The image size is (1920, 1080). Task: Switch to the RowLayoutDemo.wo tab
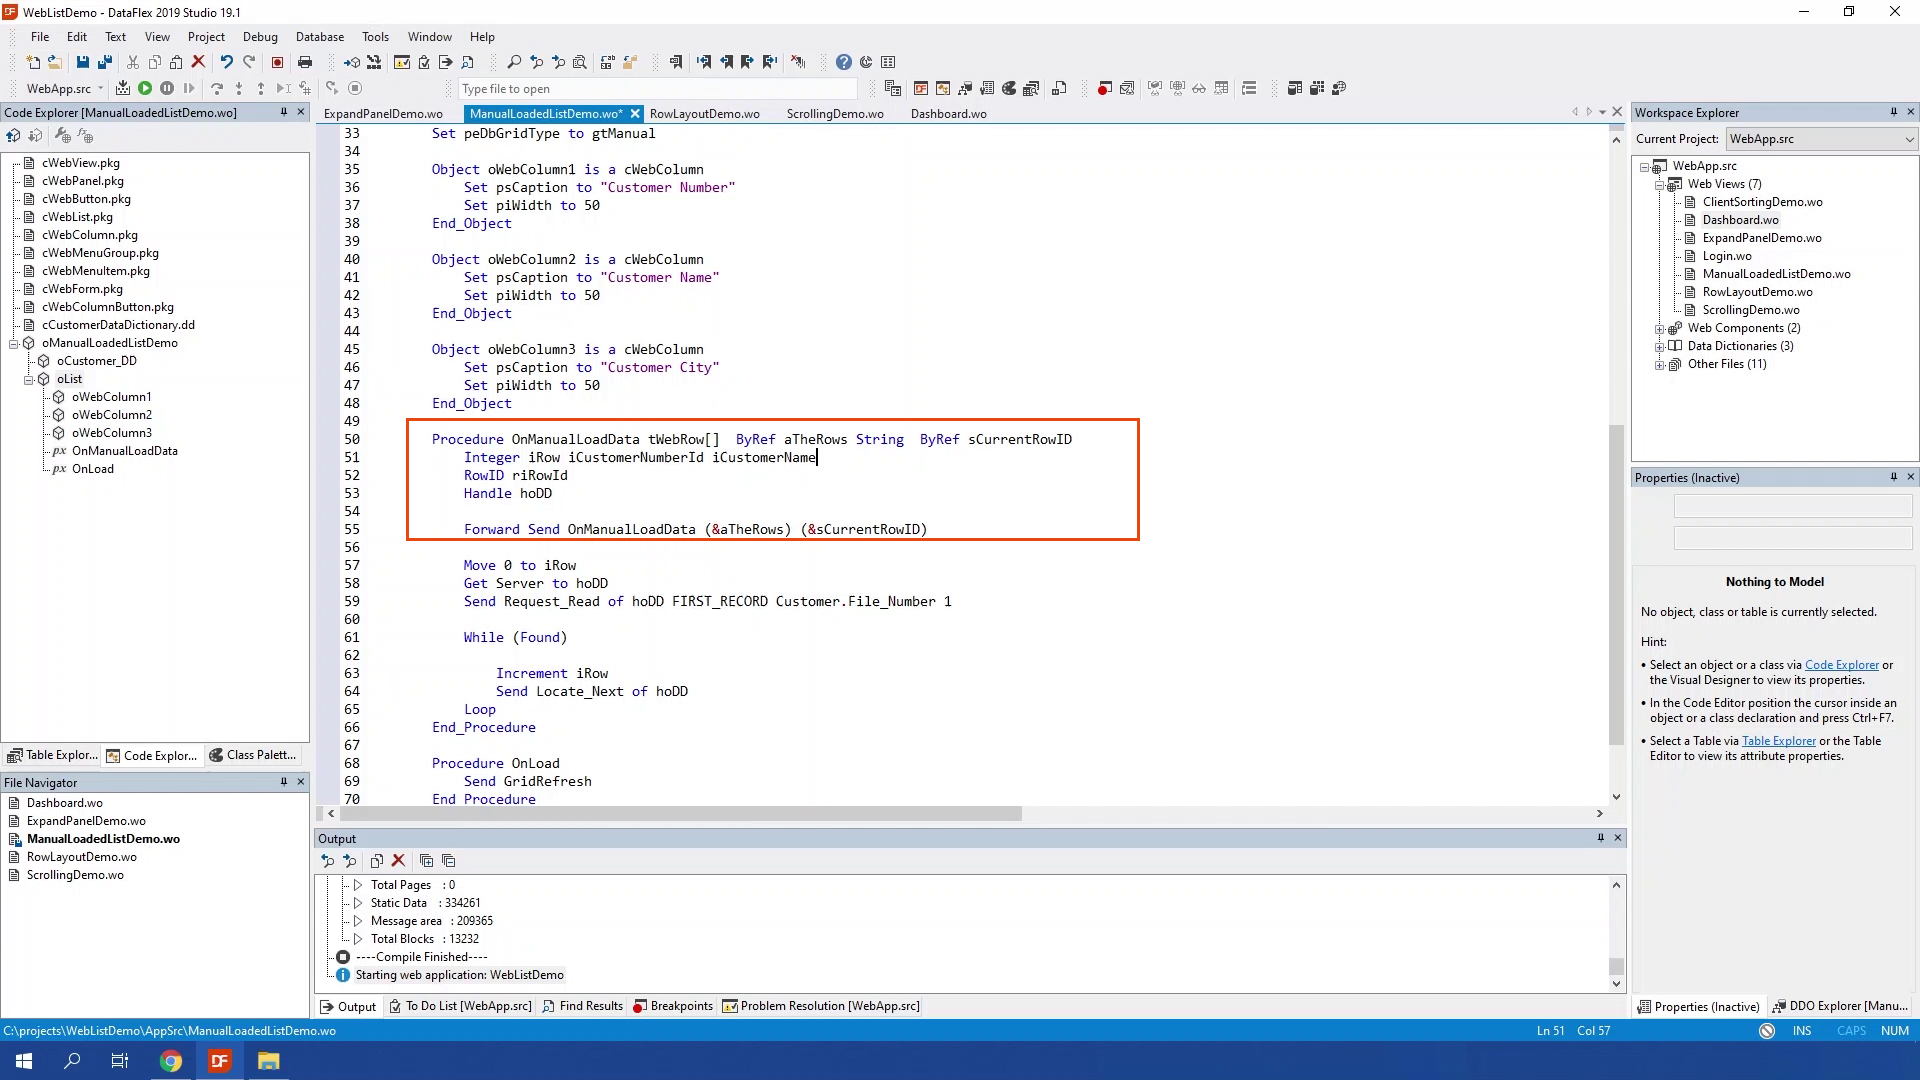tap(704, 113)
